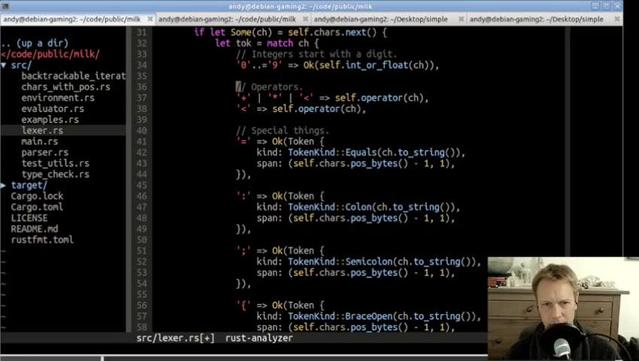Image resolution: width=639 pixels, height=361 pixels.
Task: Go up a directory via '.. (up a dir)'
Action: pyautogui.click(x=34, y=43)
